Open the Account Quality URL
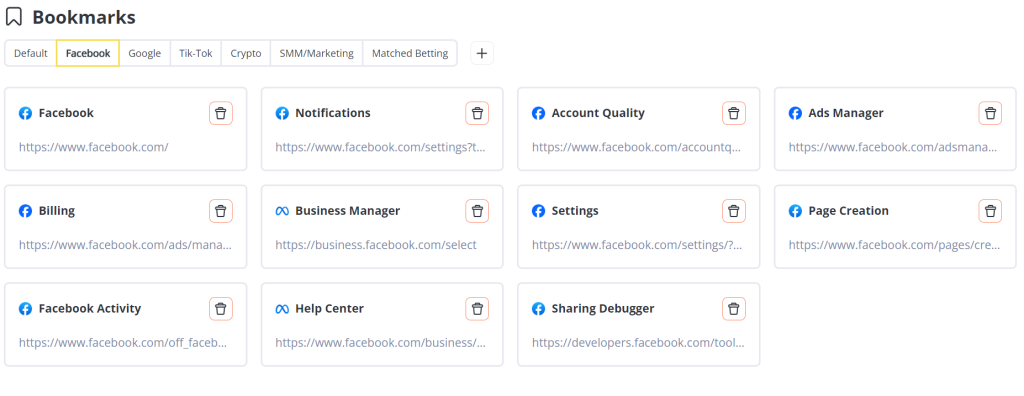 637,147
